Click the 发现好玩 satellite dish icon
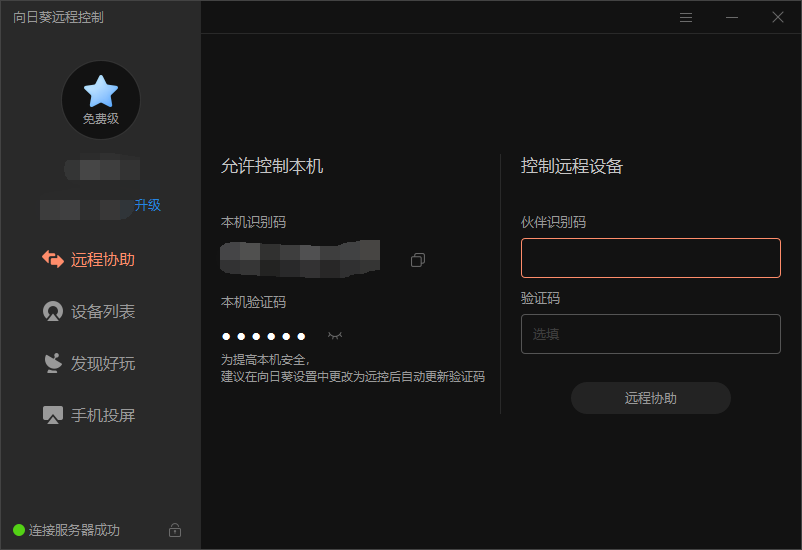 [53, 363]
